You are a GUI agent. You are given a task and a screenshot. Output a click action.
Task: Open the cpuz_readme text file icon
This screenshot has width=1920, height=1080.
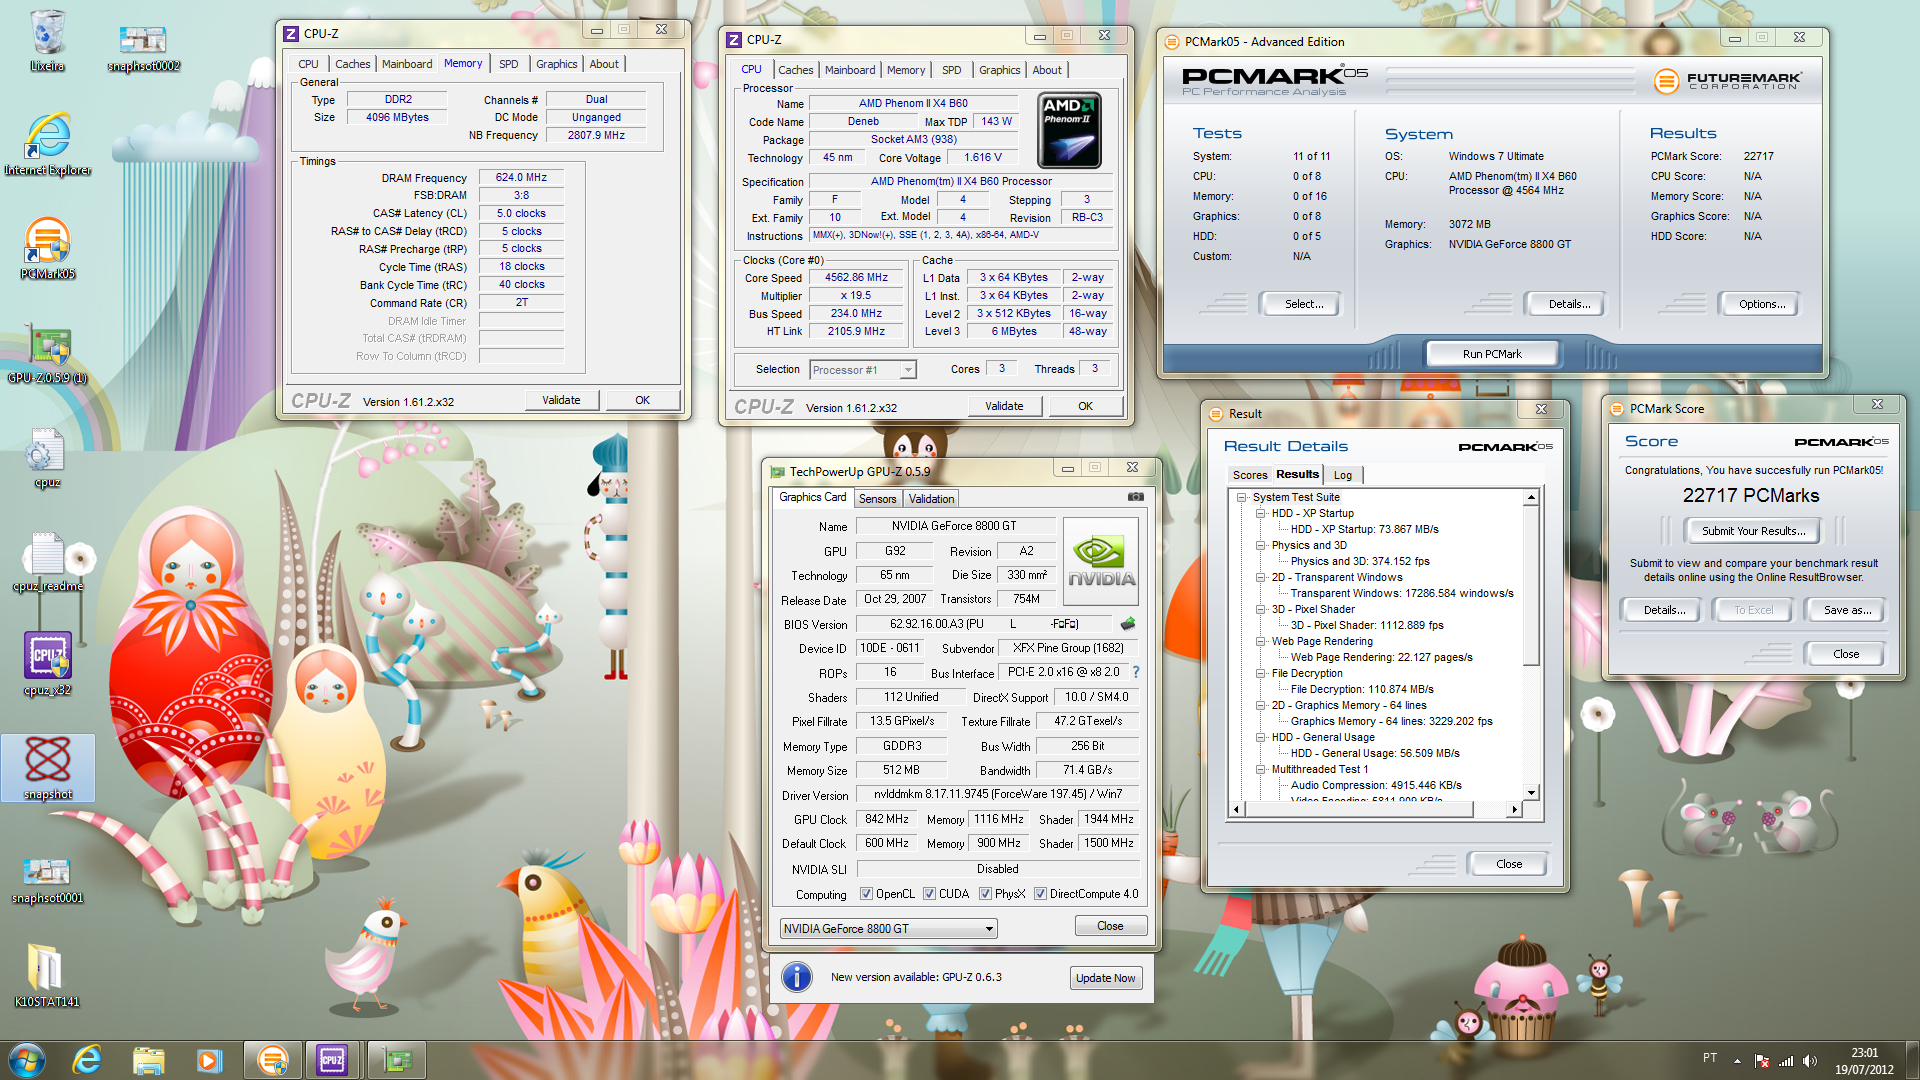47,562
